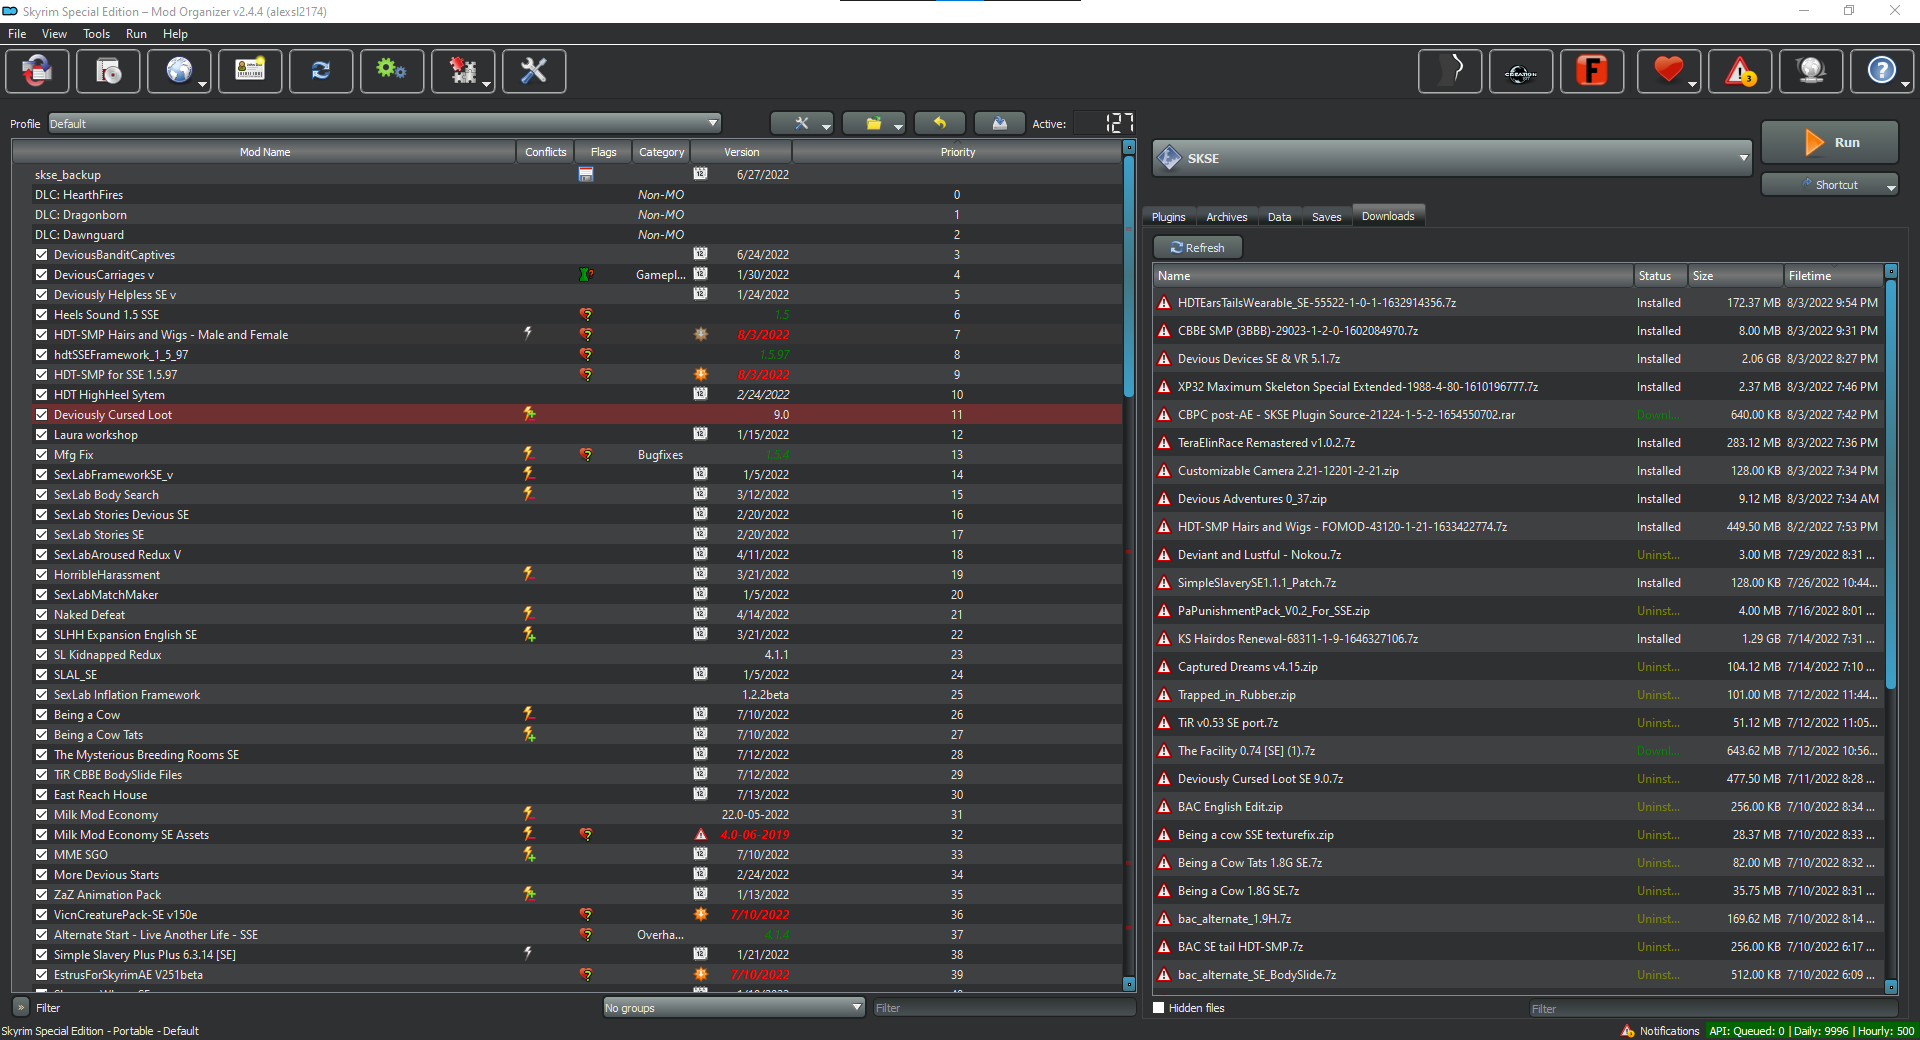The image size is (1920, 1040).
Task: Disable the Deviously Cursed Loot mod
Action: tap(42, 415)
